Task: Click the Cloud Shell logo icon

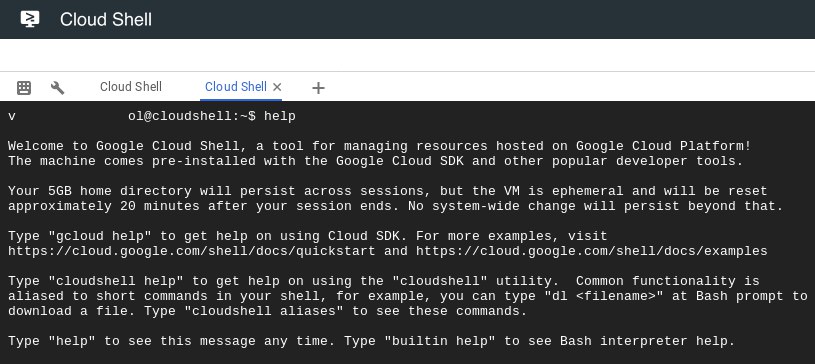Action: (x=30, y=19)
